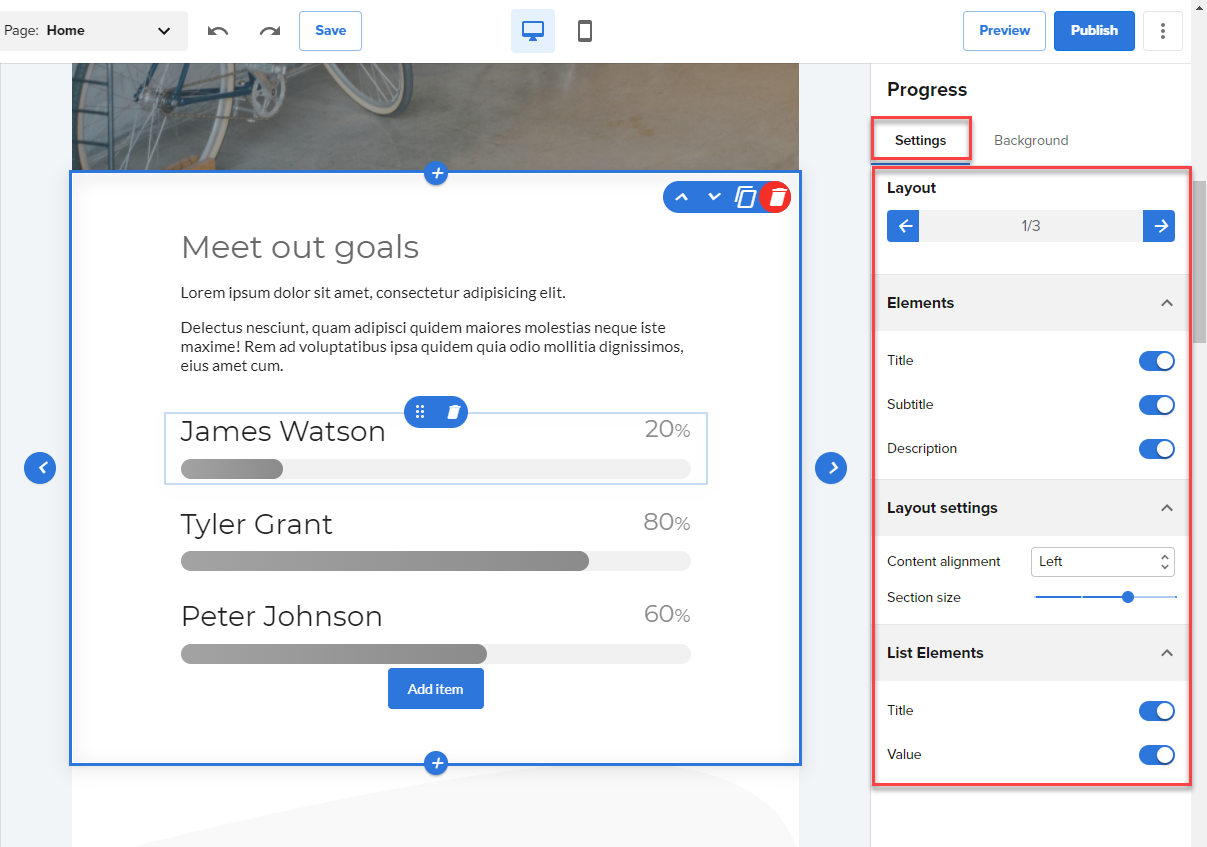Toggle the Description switch
Screen dimensions: 1207x847
(1157, 449)
